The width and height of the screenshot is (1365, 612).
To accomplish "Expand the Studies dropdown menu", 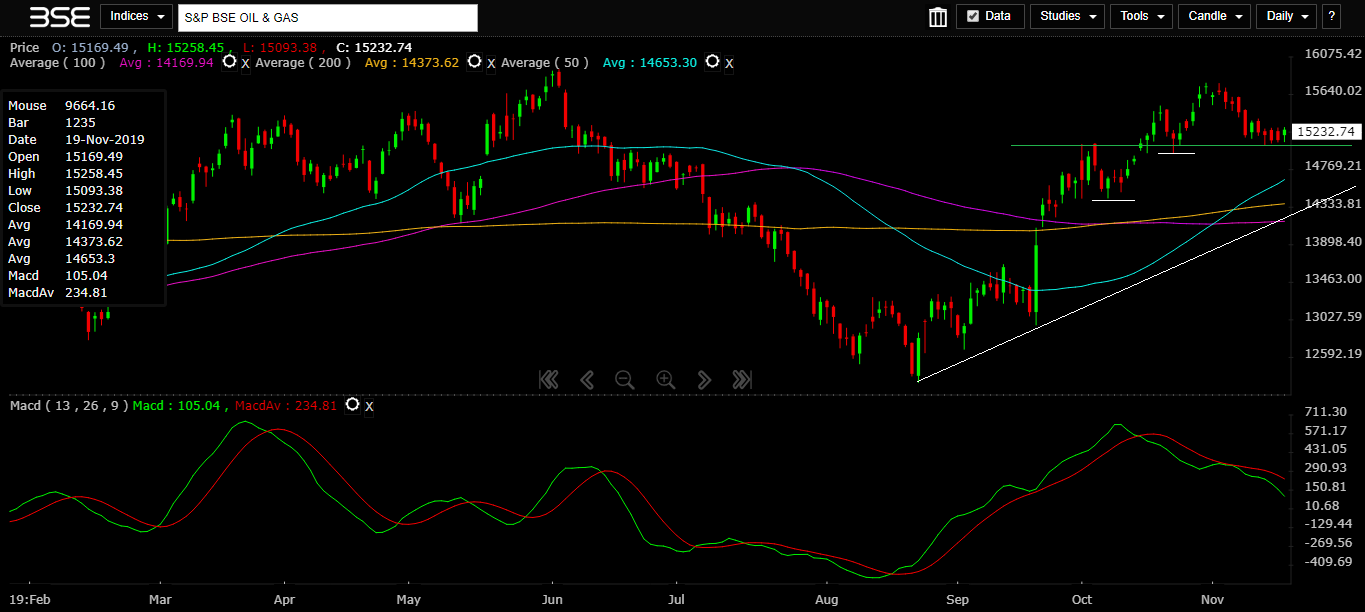I will 1067,16.
